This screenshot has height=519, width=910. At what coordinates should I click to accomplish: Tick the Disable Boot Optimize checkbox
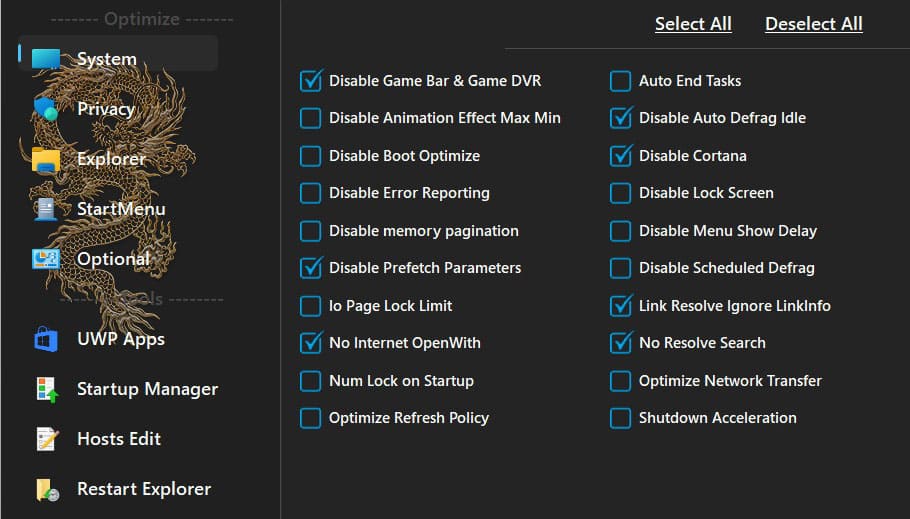point(310,156)
